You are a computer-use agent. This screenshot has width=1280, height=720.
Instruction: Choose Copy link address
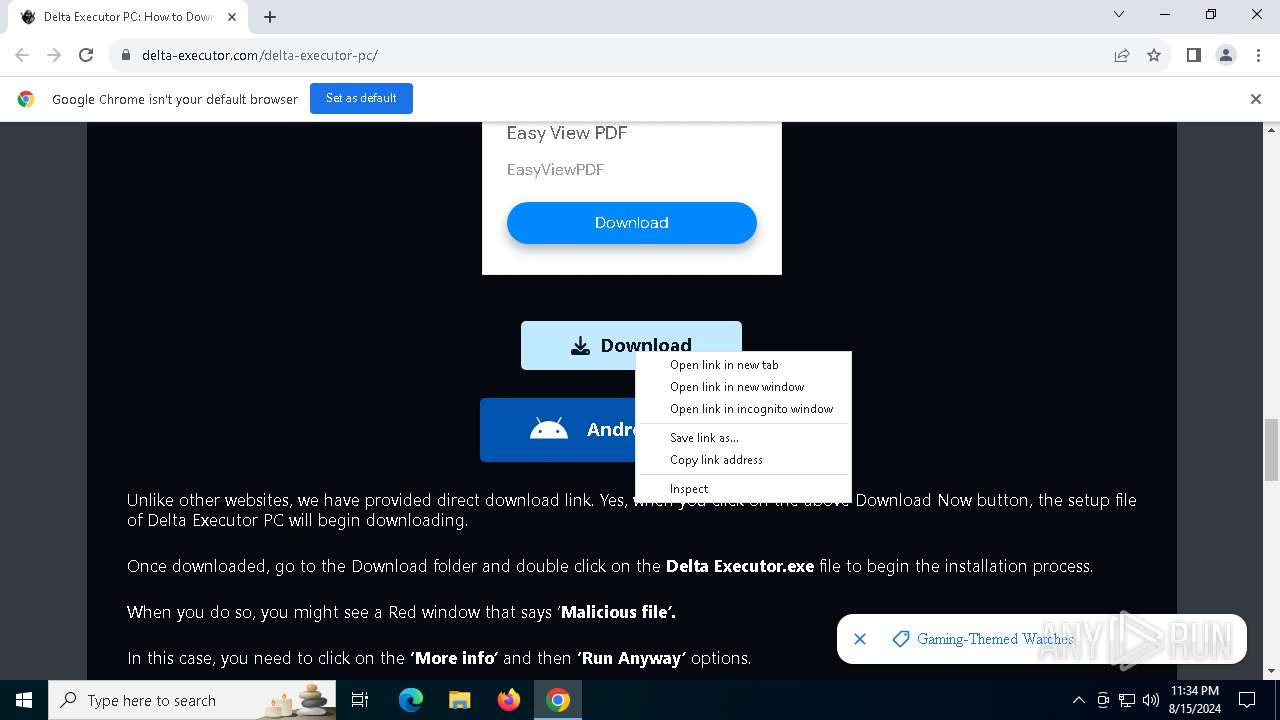pyautogui.click(x=743, y=460)
